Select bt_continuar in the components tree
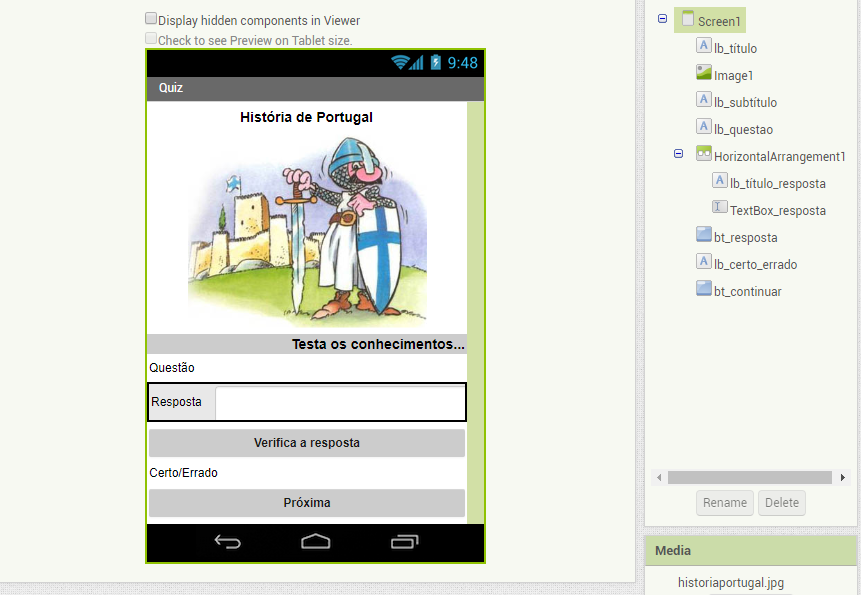861x595 pixels. 747,291
